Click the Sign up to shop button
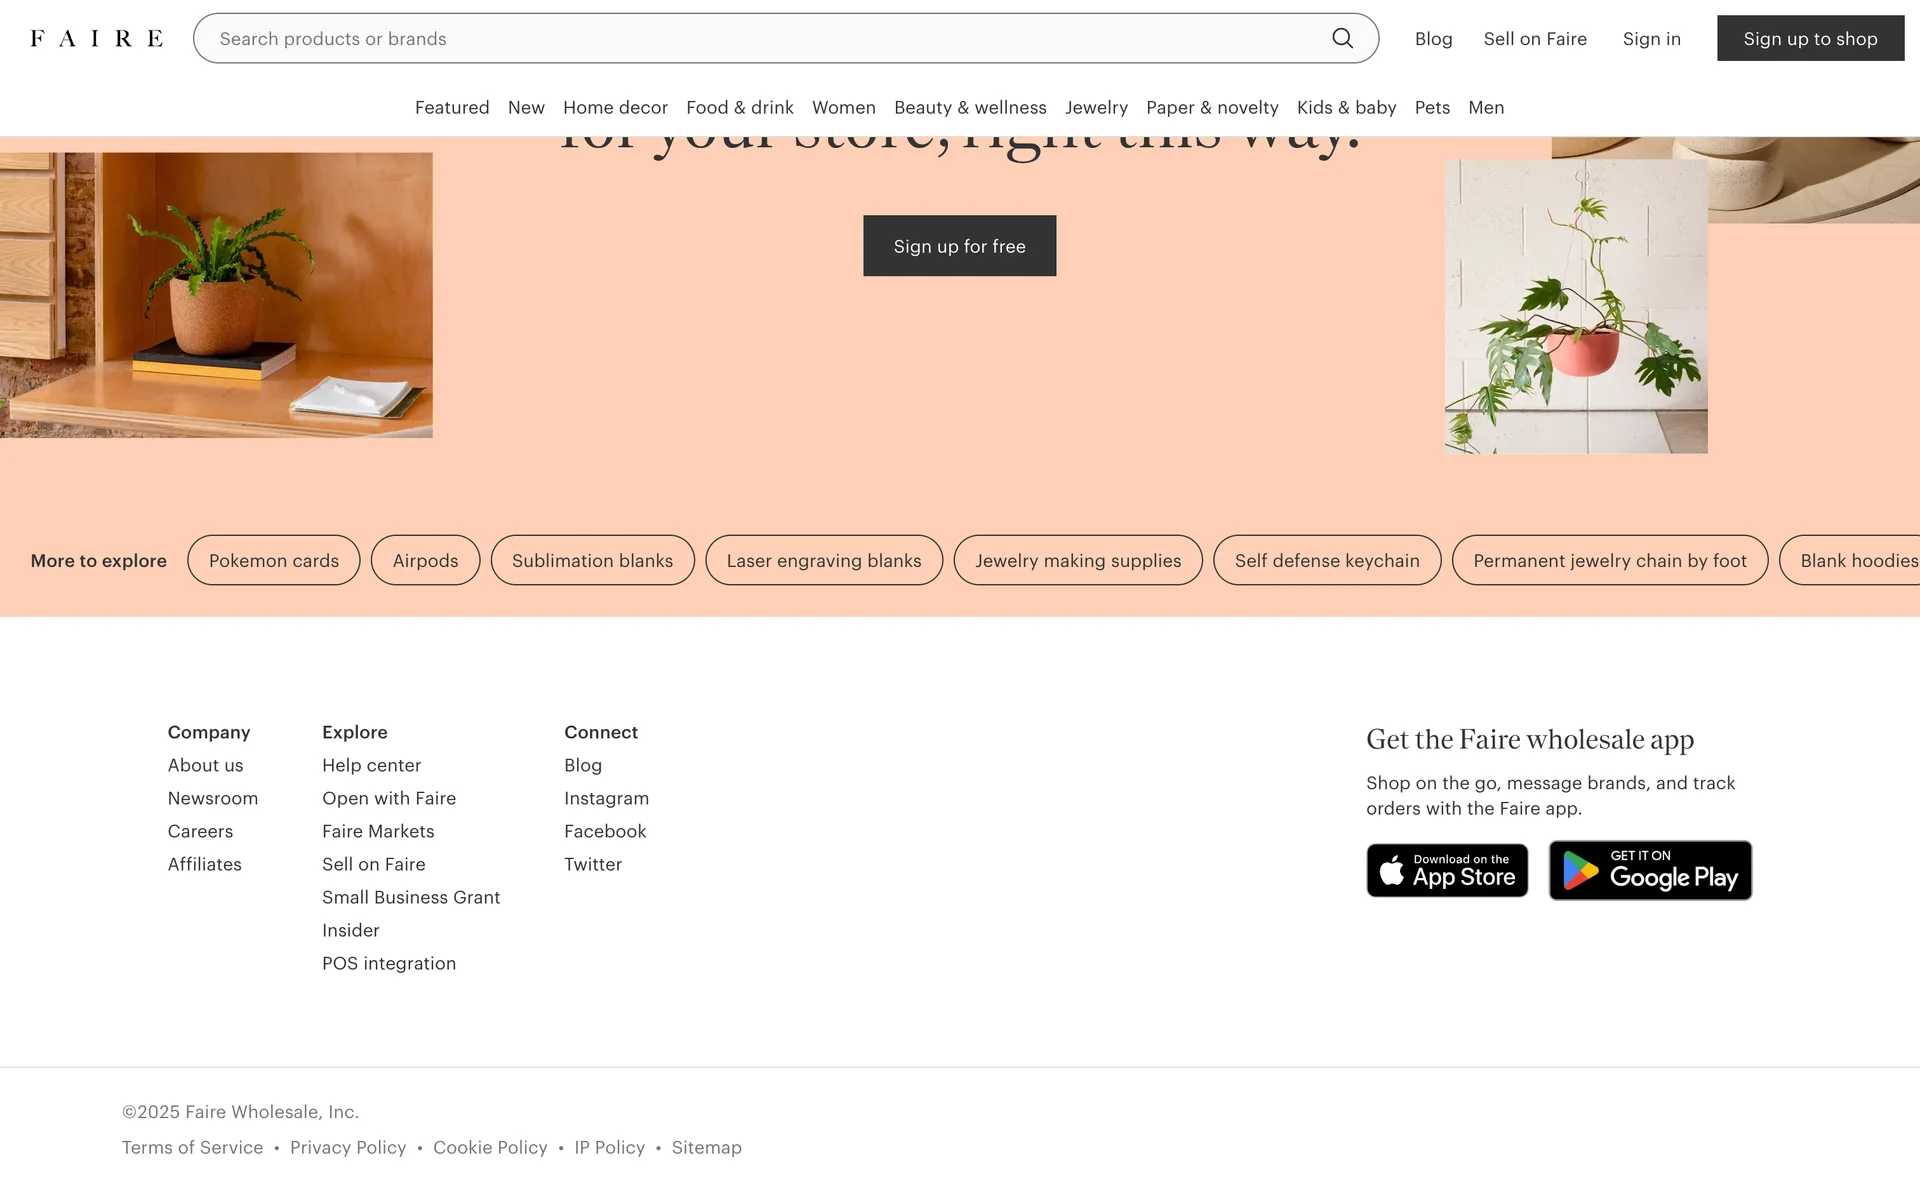This screenshot has height=1200, width=1920. (x=1810, y=38)
